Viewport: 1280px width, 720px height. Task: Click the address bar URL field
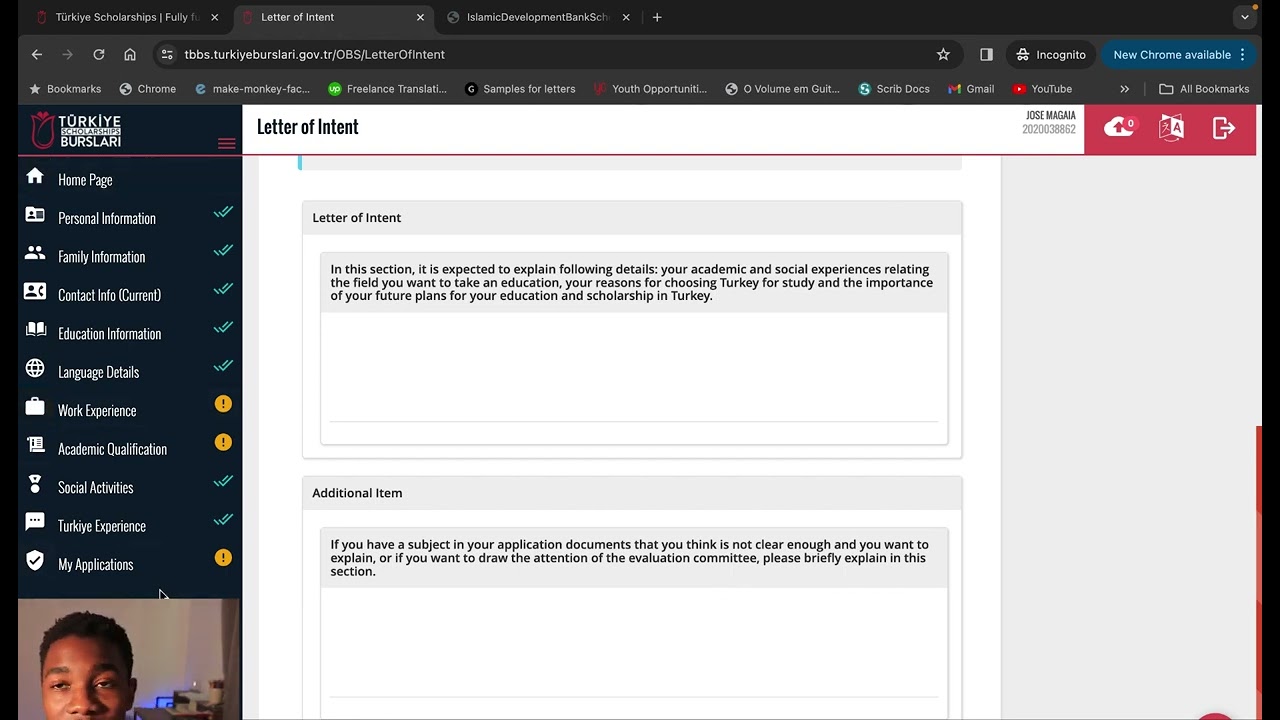[560, 54]
